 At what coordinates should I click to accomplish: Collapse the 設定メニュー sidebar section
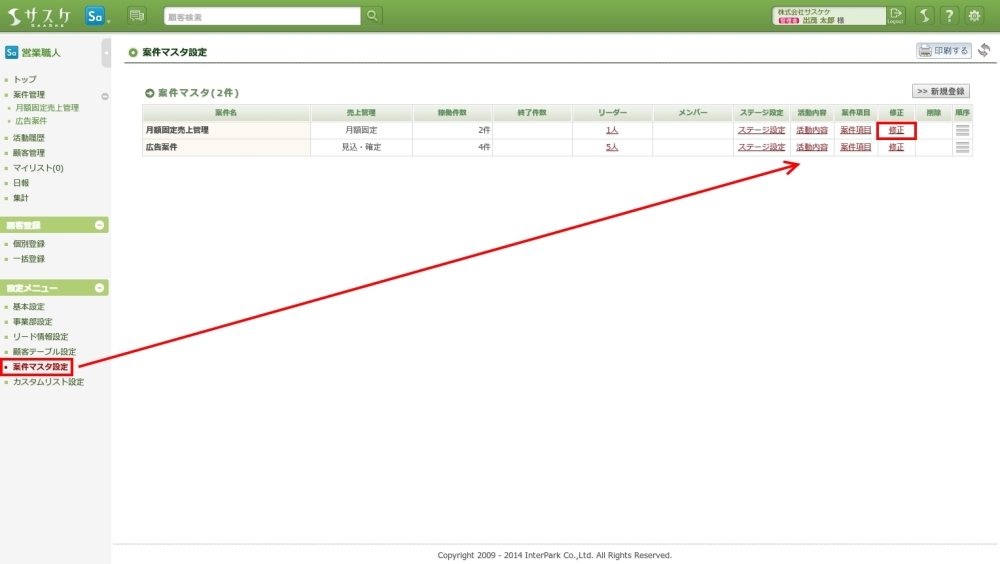click(x=99, y=288)
